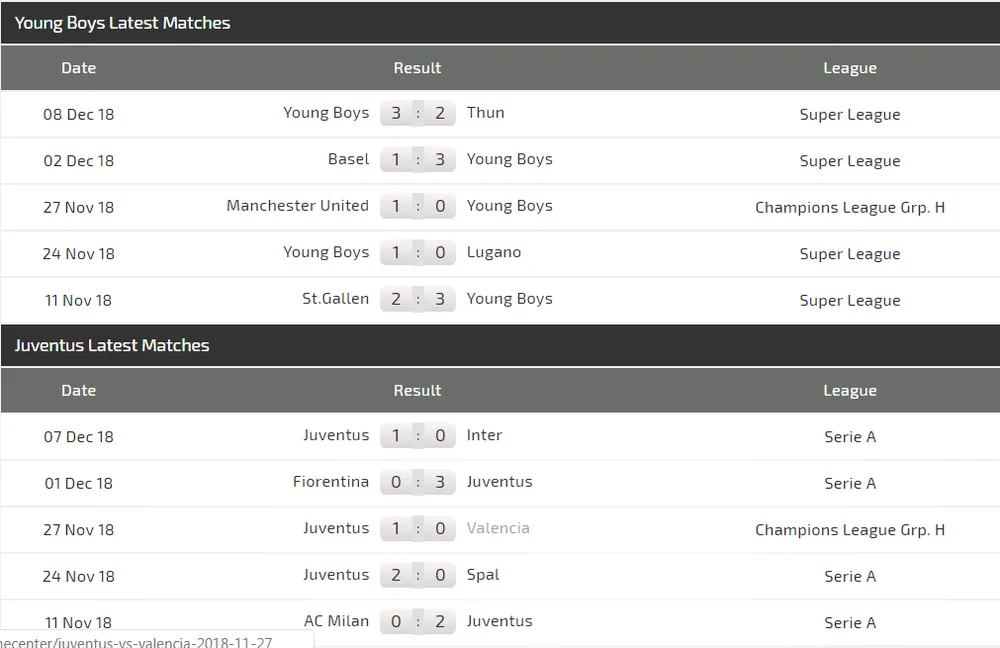Open Serie A from the Juventus Inter row

click(x=850, y=437)
